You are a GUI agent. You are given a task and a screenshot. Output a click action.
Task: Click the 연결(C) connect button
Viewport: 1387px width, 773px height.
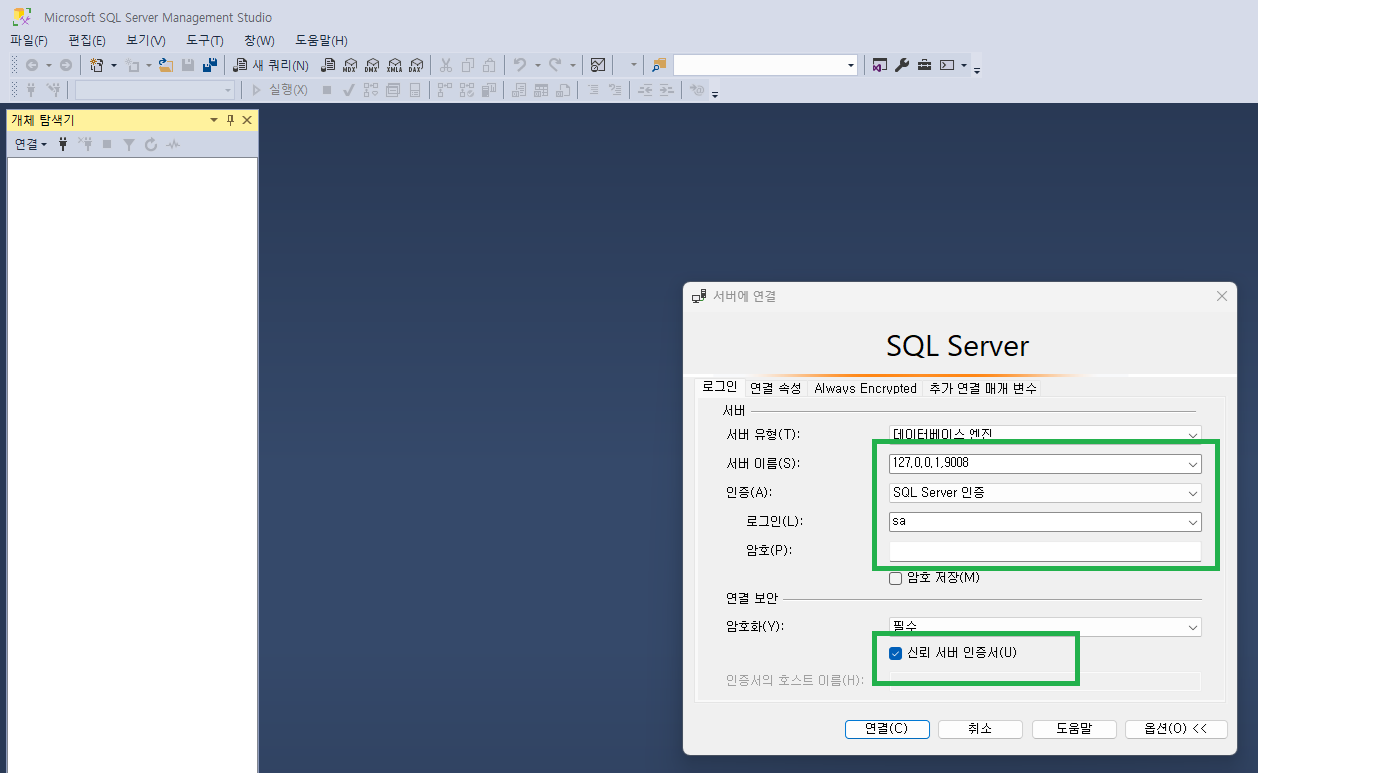click(x=887, y=729)
